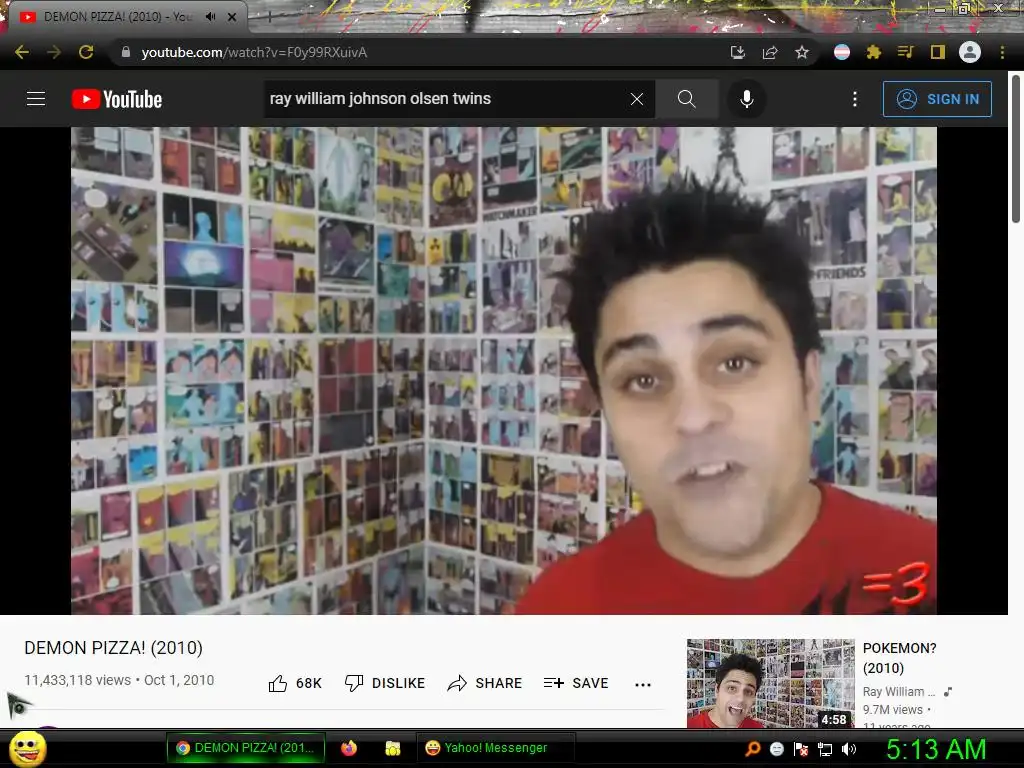
Task: Click the address bar padlock icon
Action: (125, 52)
